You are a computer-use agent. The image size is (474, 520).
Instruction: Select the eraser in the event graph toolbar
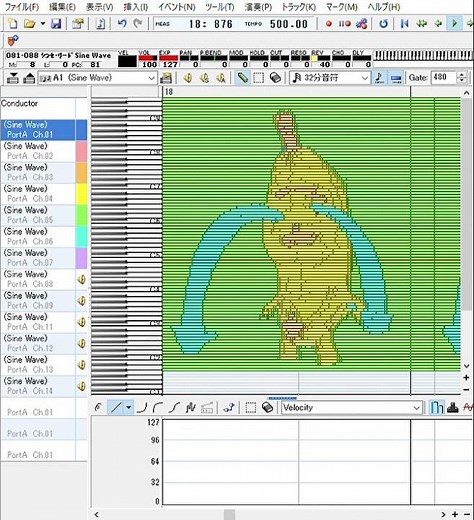pyautogui.click(x=267, y=407)
